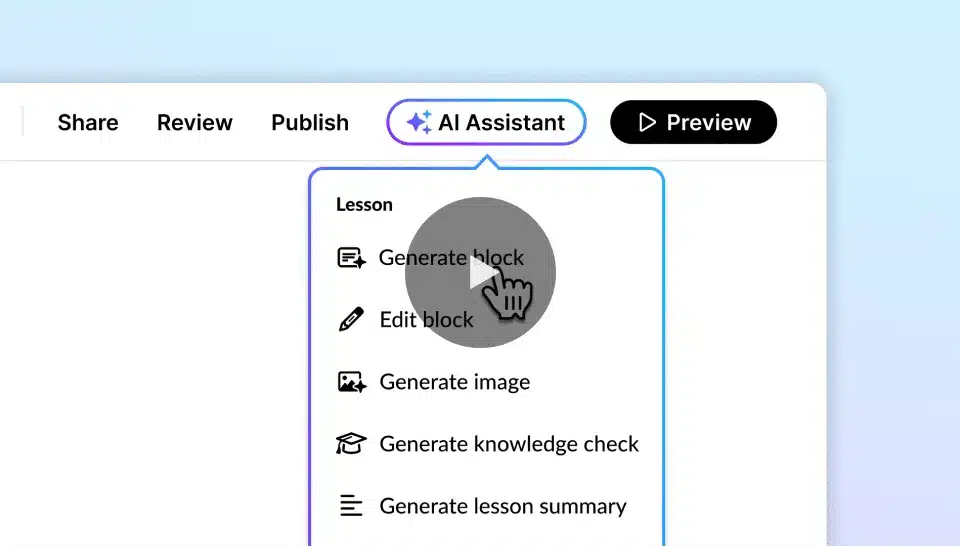Click the lines icon for lesson summary
The height and width of the screenshot is (547, 960).
pos(351,506)
